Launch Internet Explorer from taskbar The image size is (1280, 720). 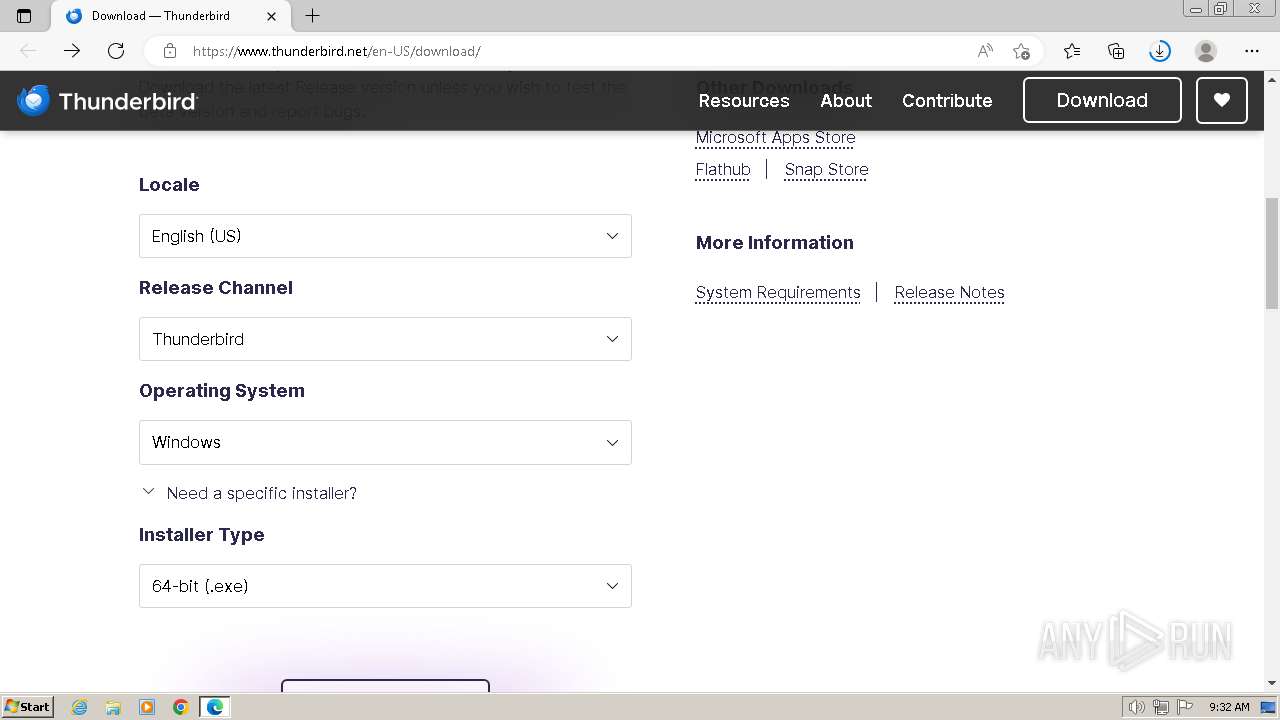pos(79,707)
